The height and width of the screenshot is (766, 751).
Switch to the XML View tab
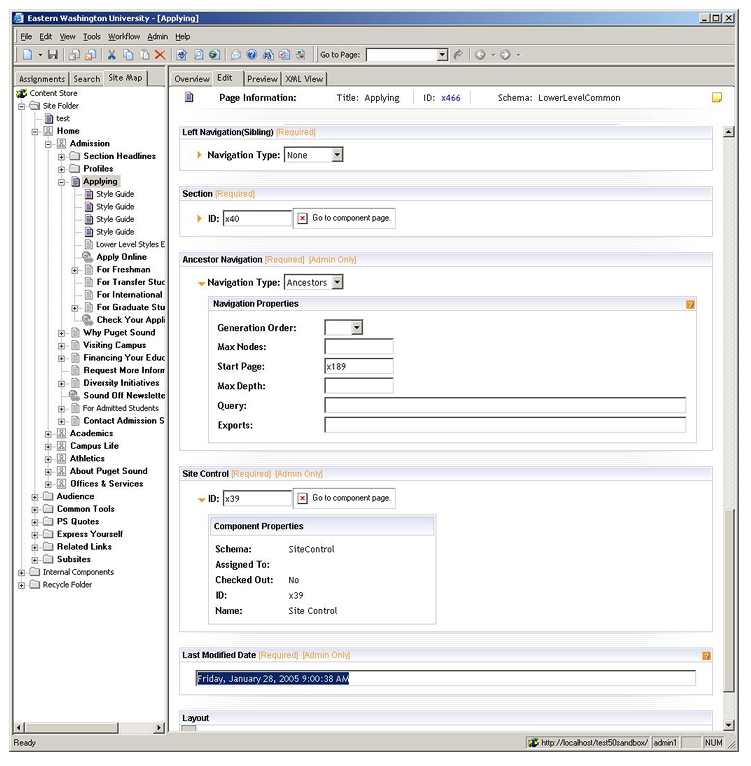click(304, 79)
